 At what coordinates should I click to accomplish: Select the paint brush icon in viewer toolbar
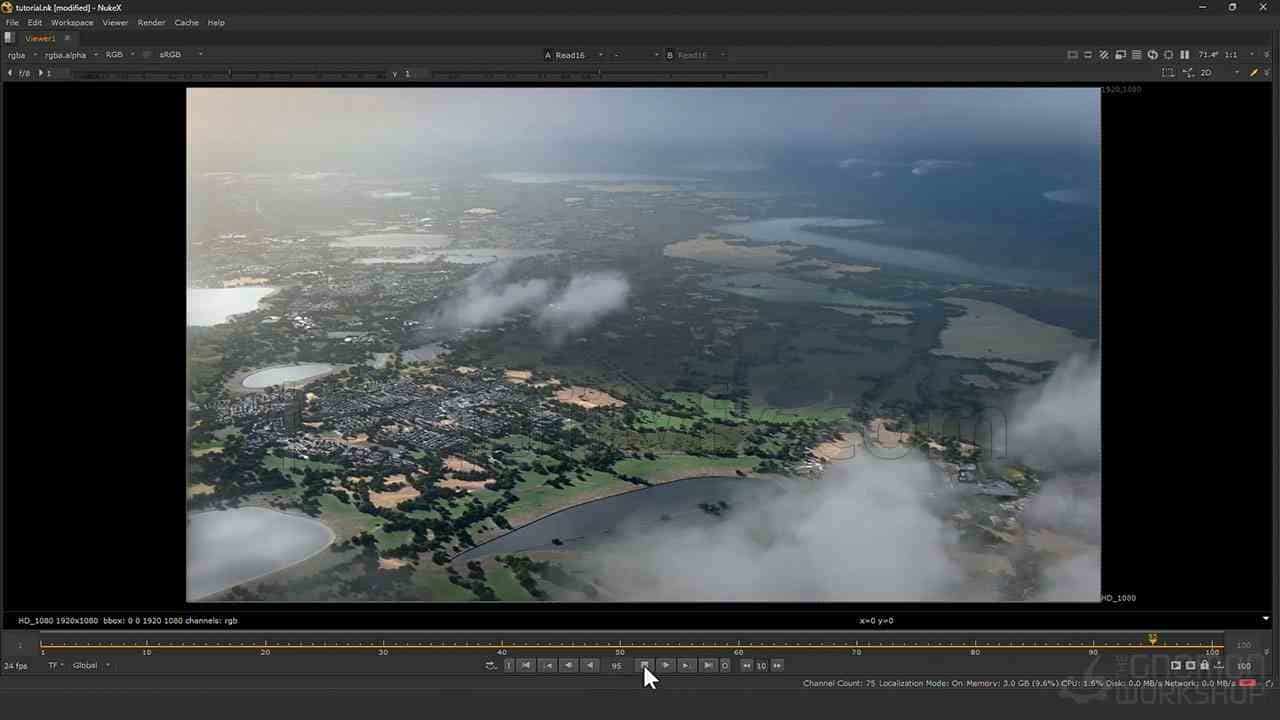[x=1254, y=73]
